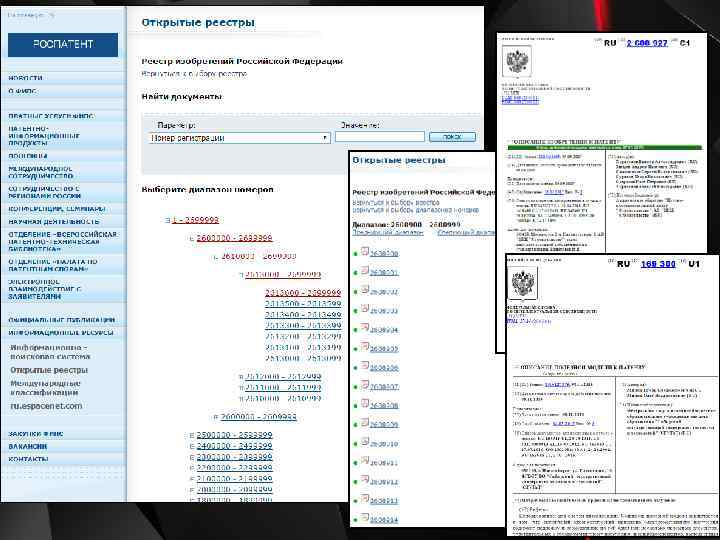Select range 2613400 - 2613499 in tree

coord(303,315)
